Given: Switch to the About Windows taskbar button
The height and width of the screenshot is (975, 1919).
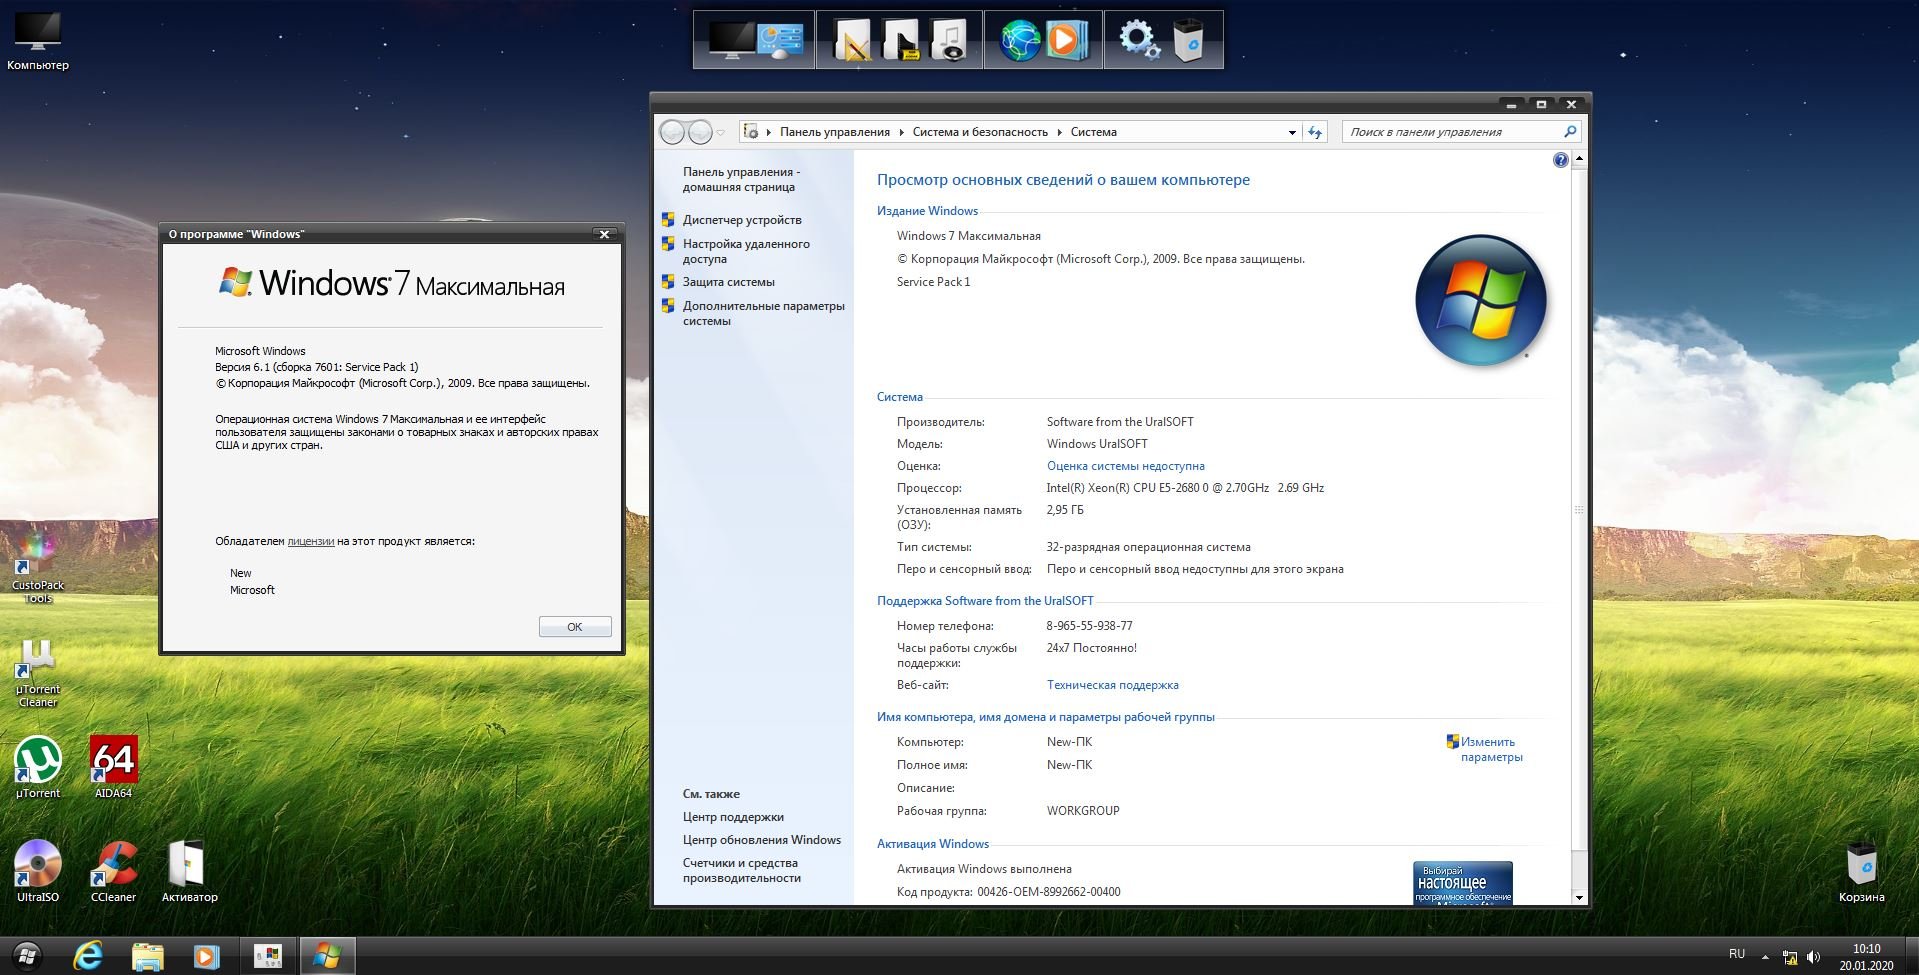Looking at the screenshot, I should pyautogui.click(x=327, y=956).
